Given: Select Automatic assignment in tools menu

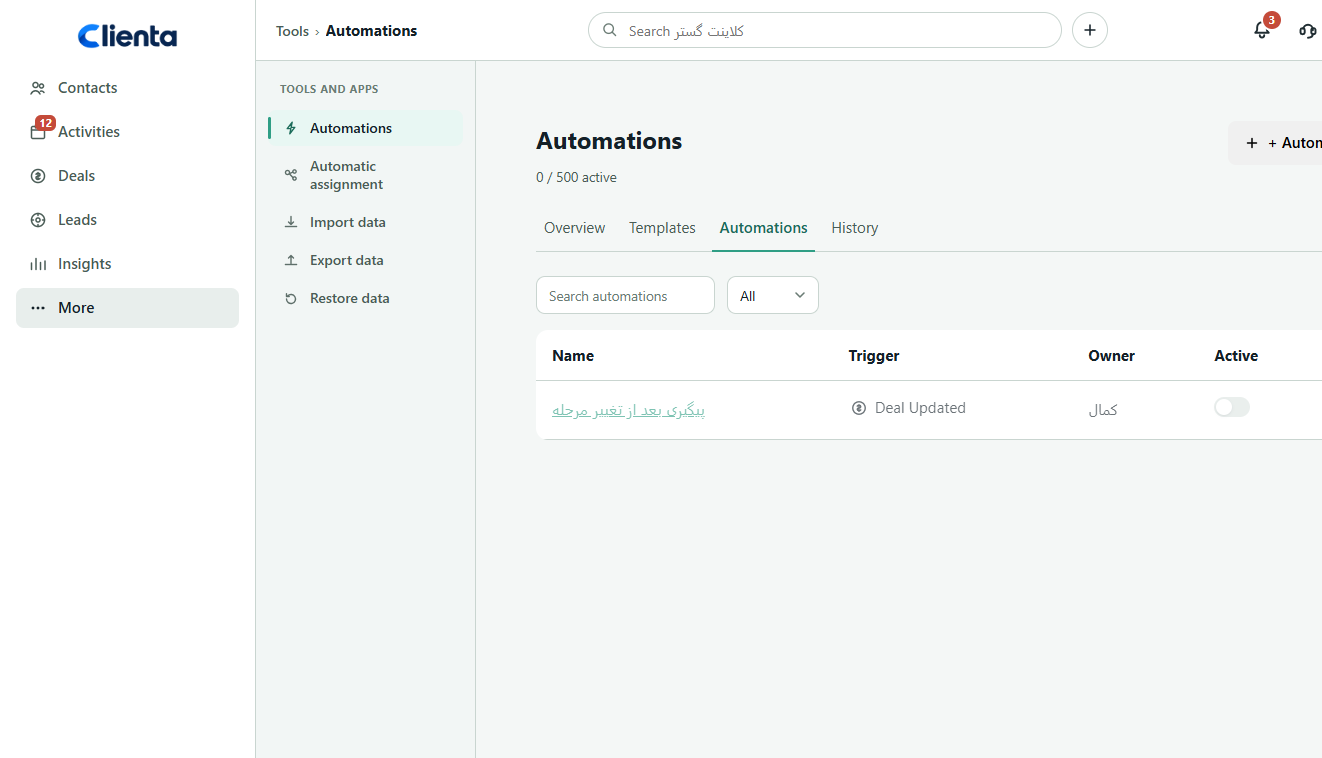Looking at the screenshot, I should [x=365, y=175].
